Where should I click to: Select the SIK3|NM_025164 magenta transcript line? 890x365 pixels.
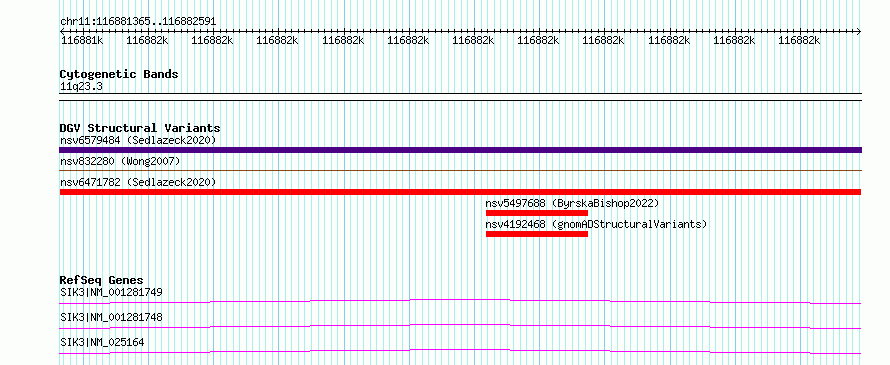(460, 351)
